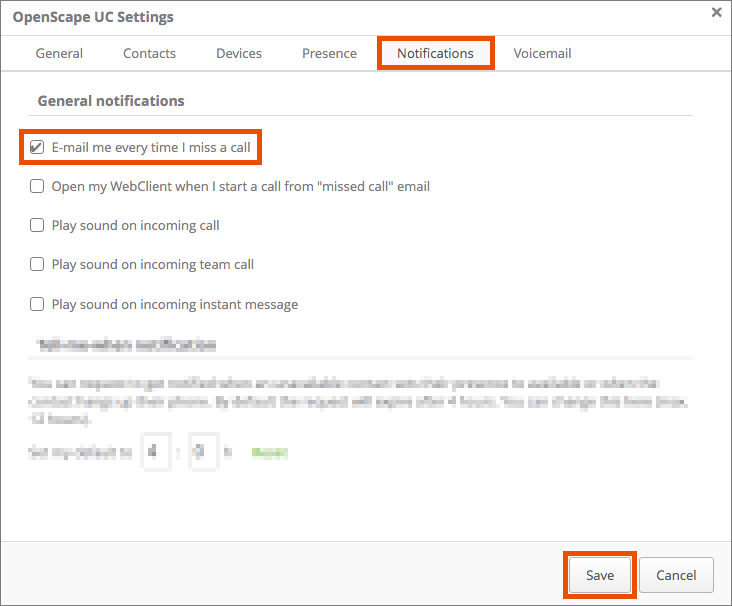
Task: Uncheck E-mail me every time I miss a call
Action: pyautogui.click(x=37, y=147)
